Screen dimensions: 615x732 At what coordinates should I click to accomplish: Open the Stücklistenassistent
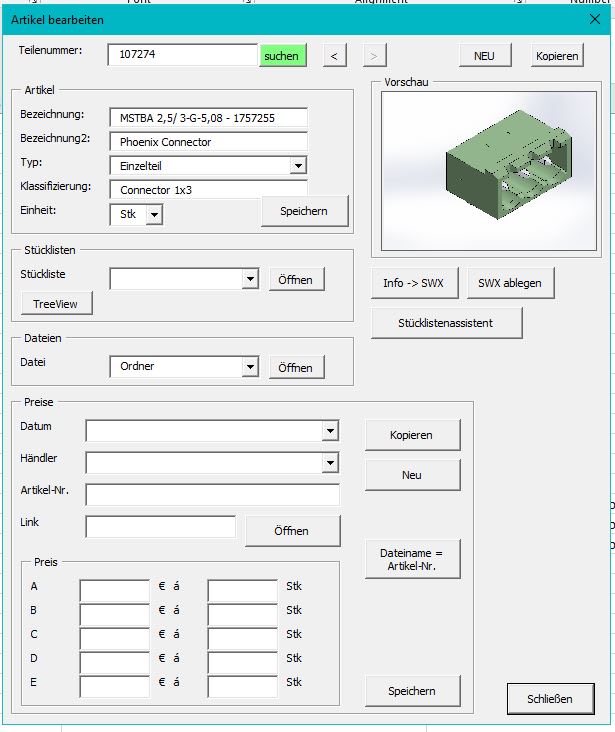point(446,323)
